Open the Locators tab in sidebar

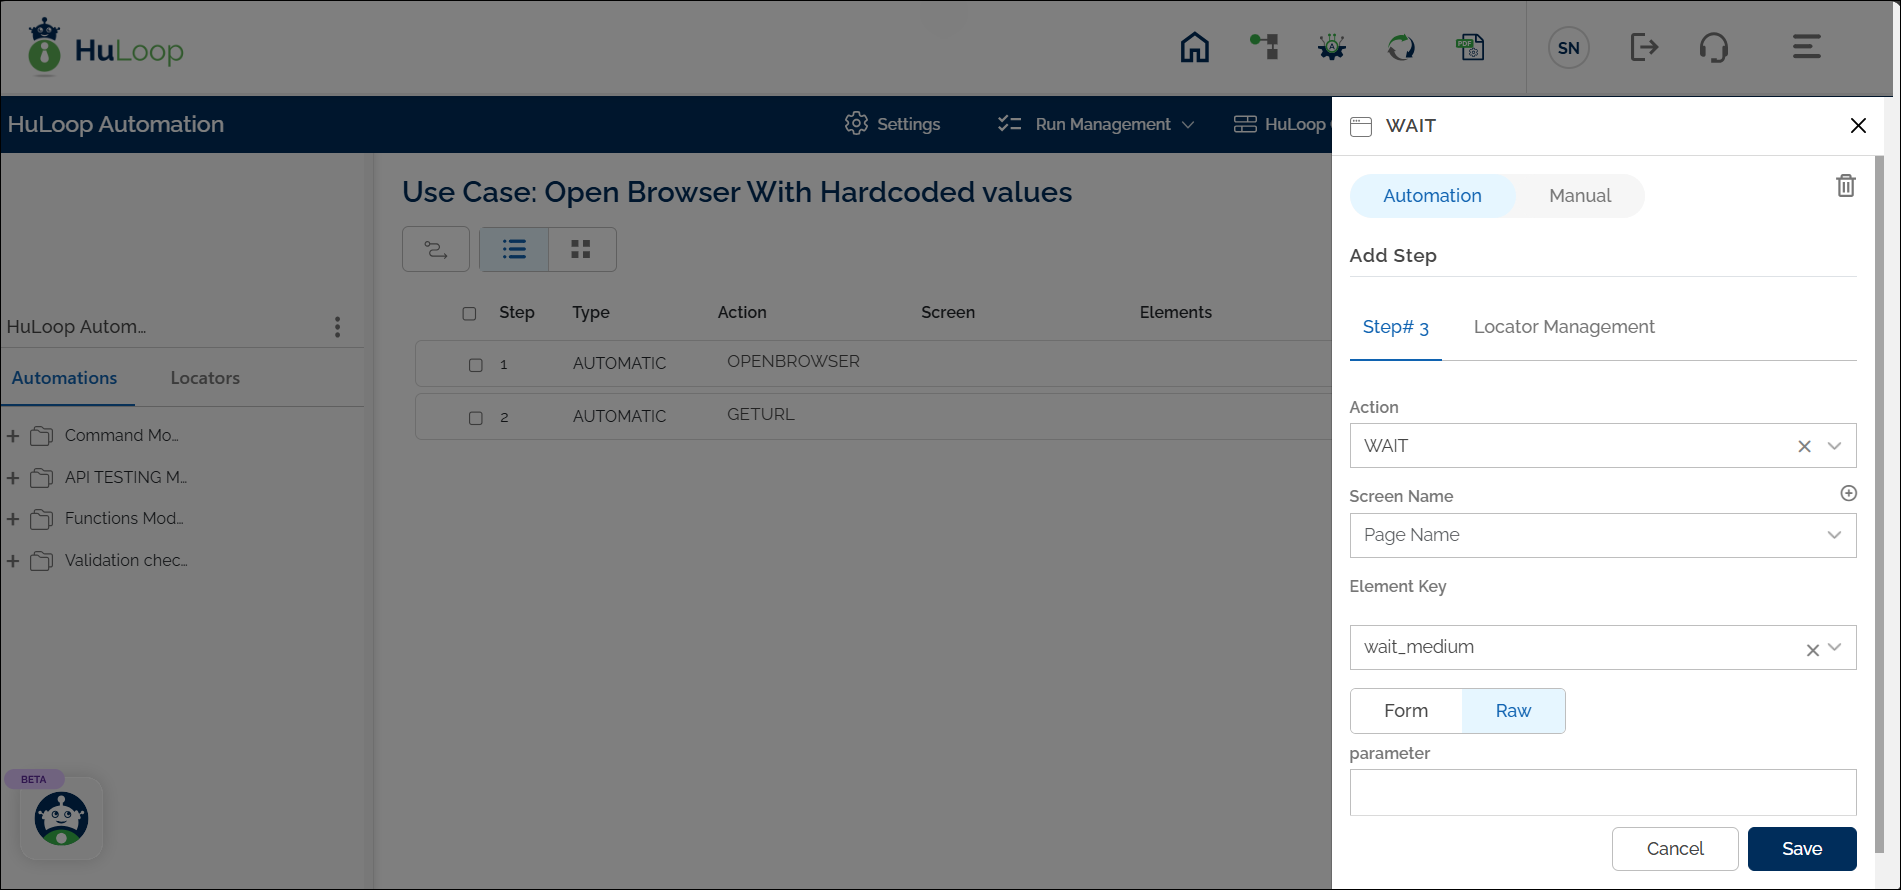coord(205,378)
